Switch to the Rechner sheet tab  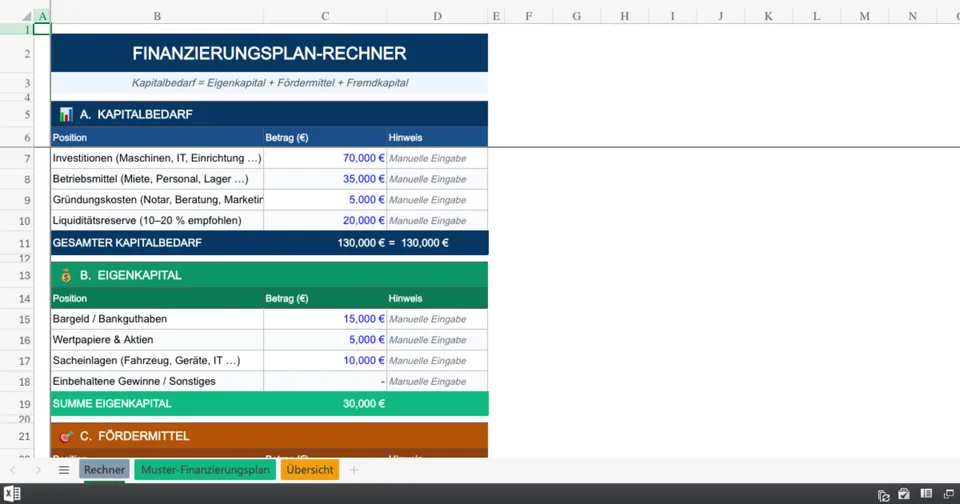[x=104, y=470]
